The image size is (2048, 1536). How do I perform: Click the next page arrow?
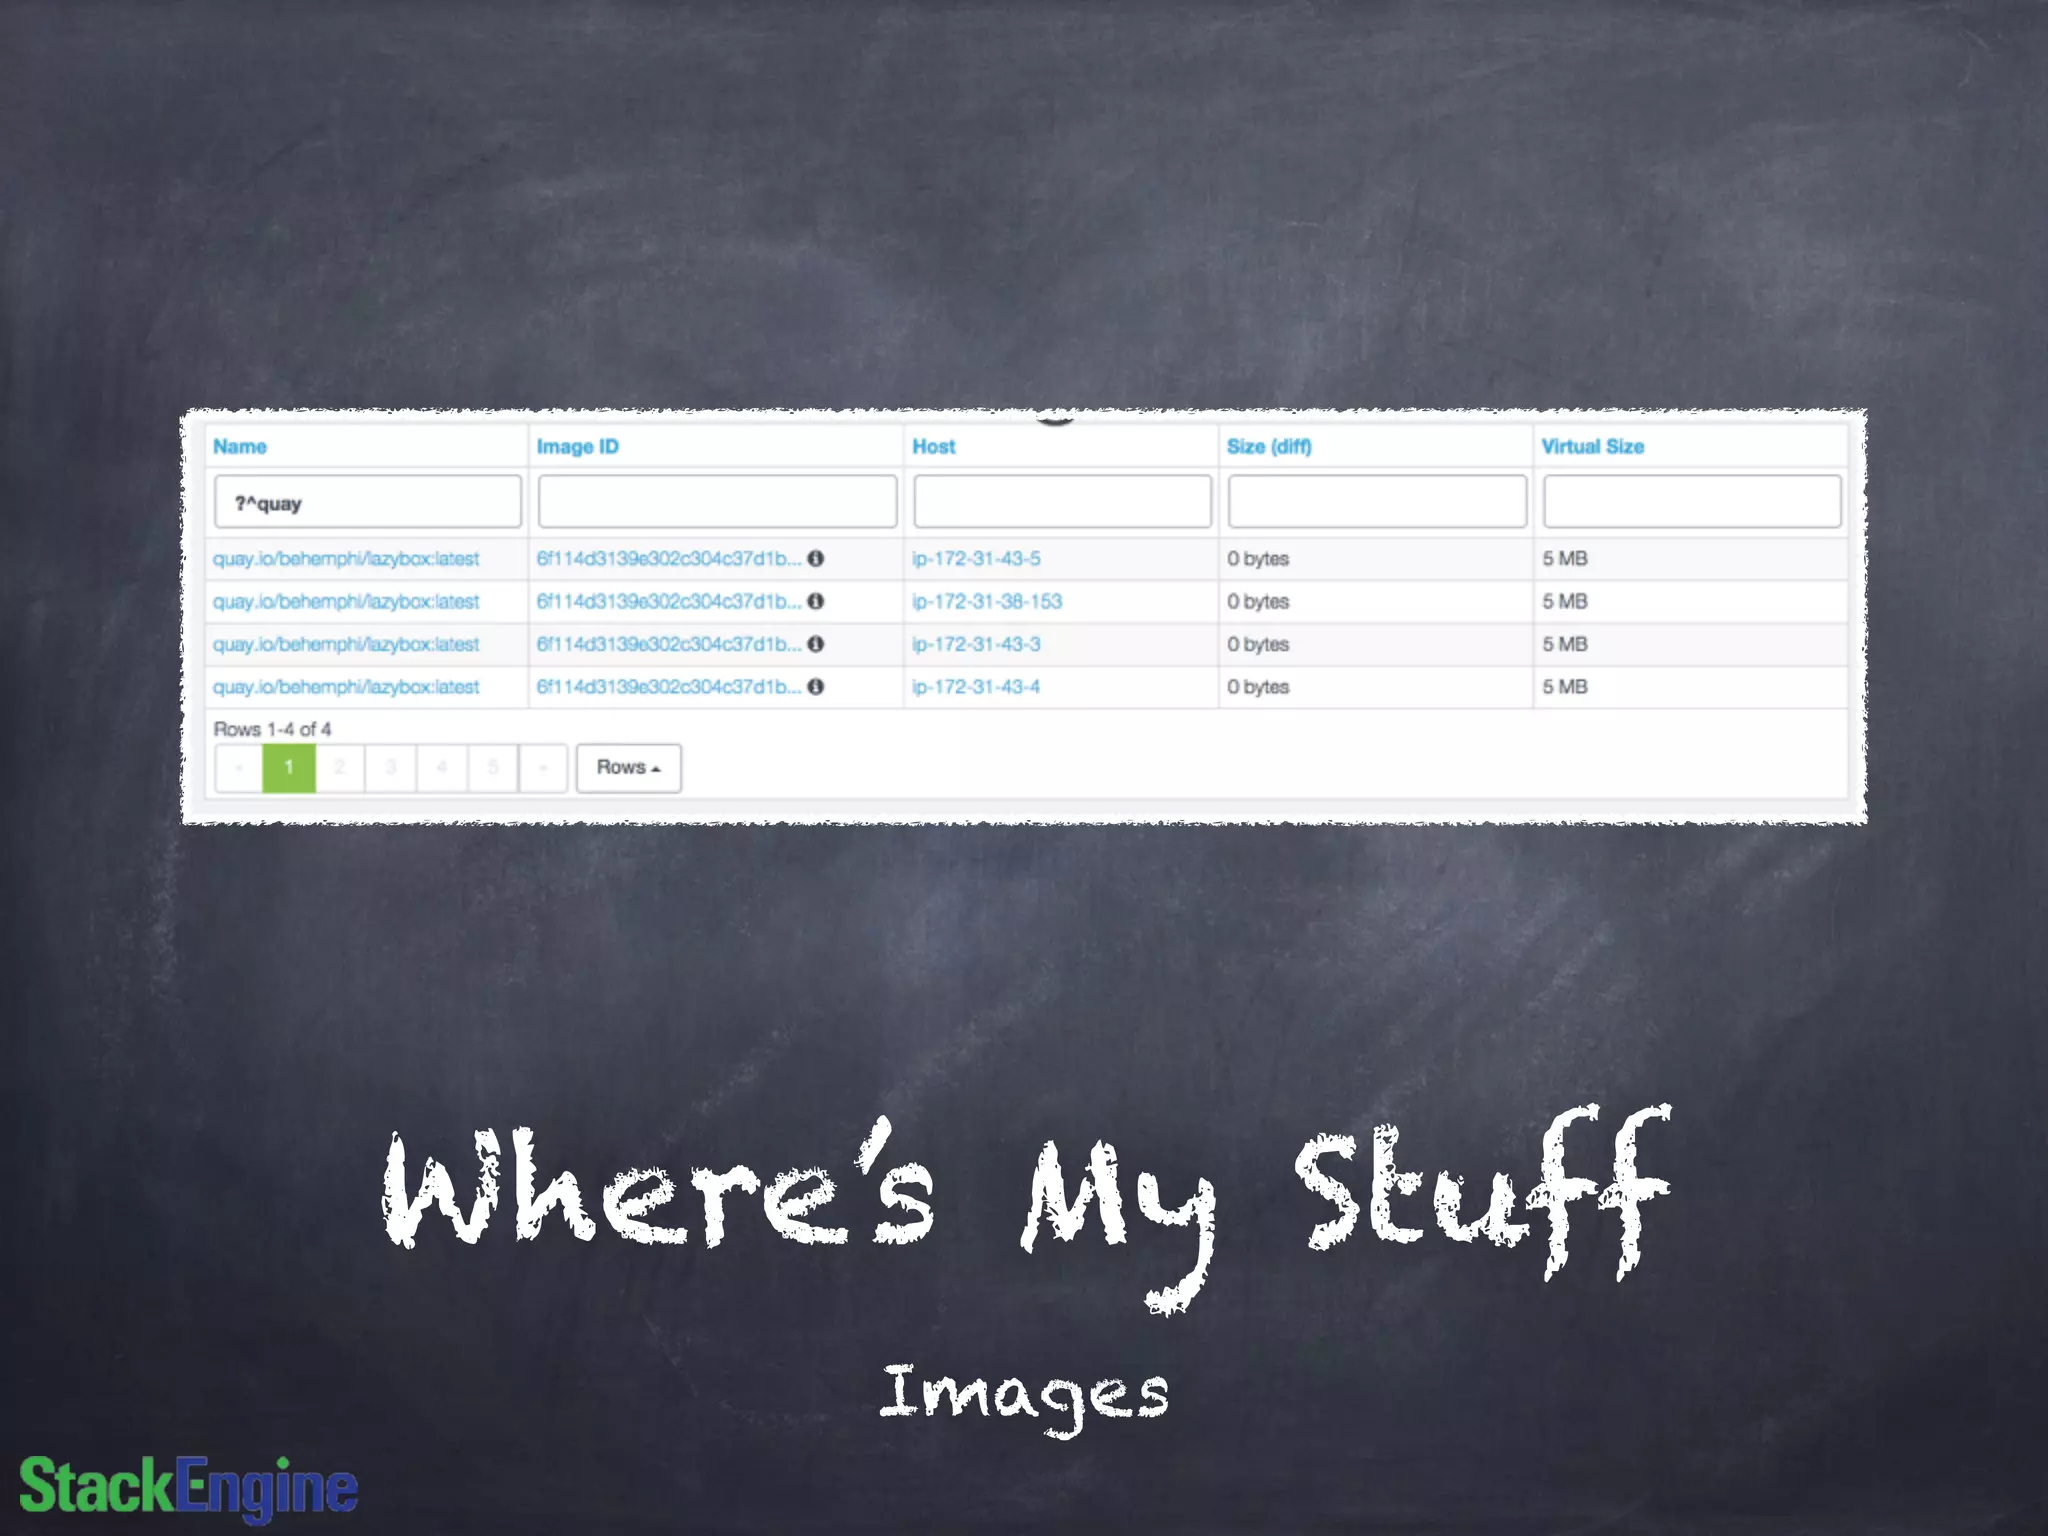click(x=543, y=768)
